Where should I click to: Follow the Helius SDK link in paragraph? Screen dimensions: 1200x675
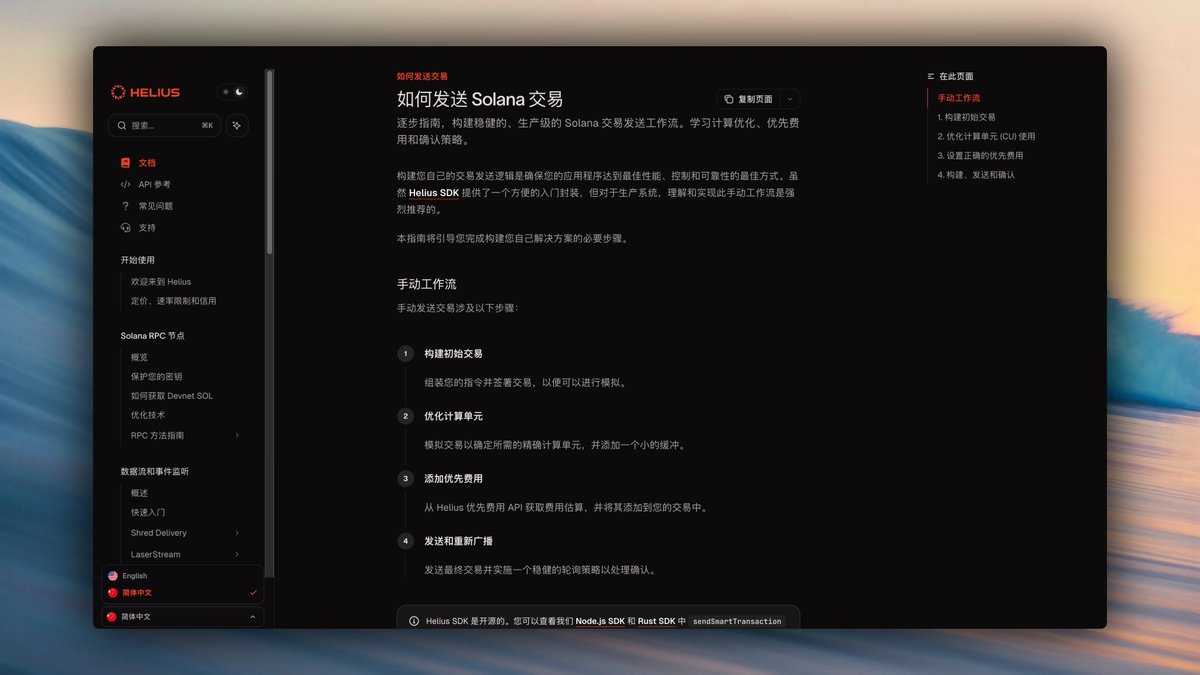pyautogui.click(x=433, y=192)
